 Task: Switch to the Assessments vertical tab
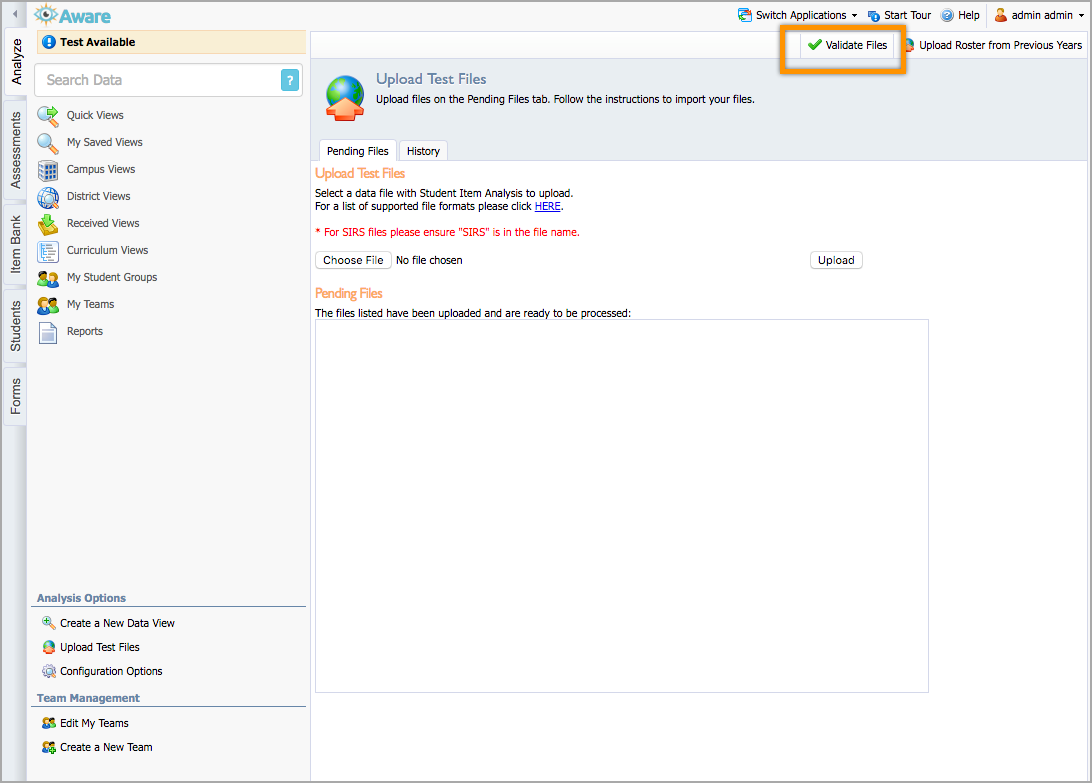(16, 150)
